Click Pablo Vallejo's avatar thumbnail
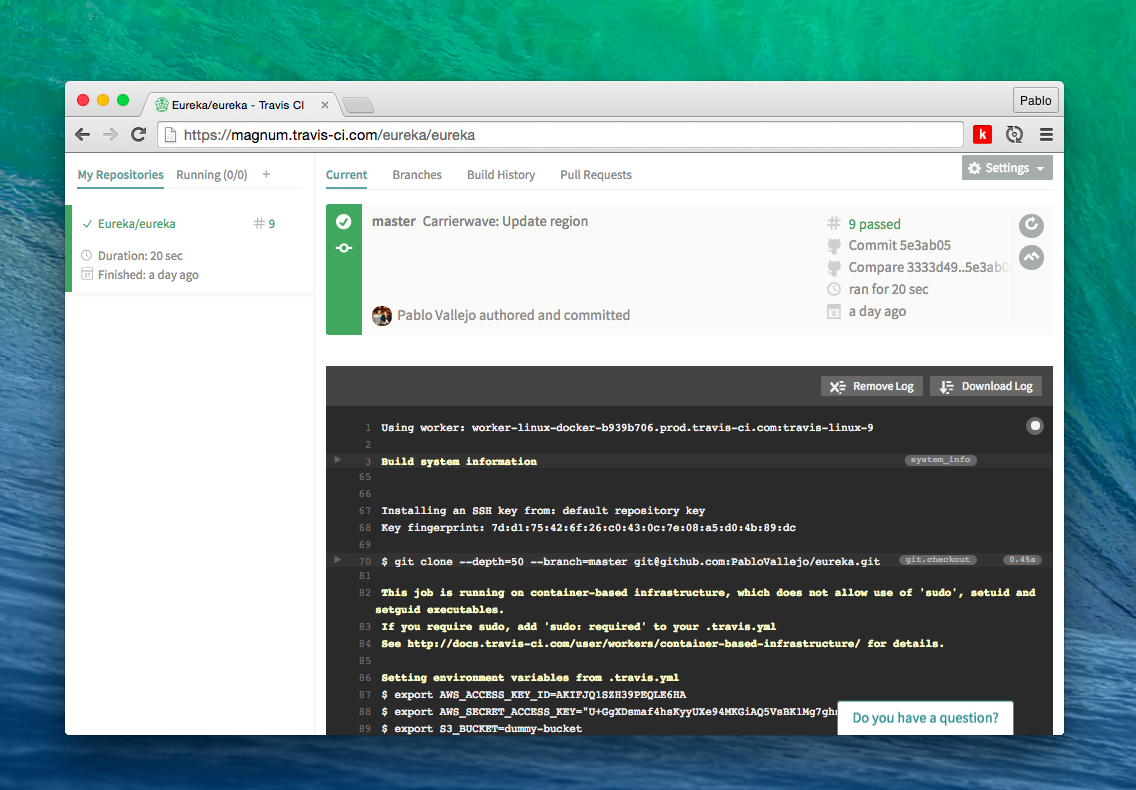 click(382, 315)
